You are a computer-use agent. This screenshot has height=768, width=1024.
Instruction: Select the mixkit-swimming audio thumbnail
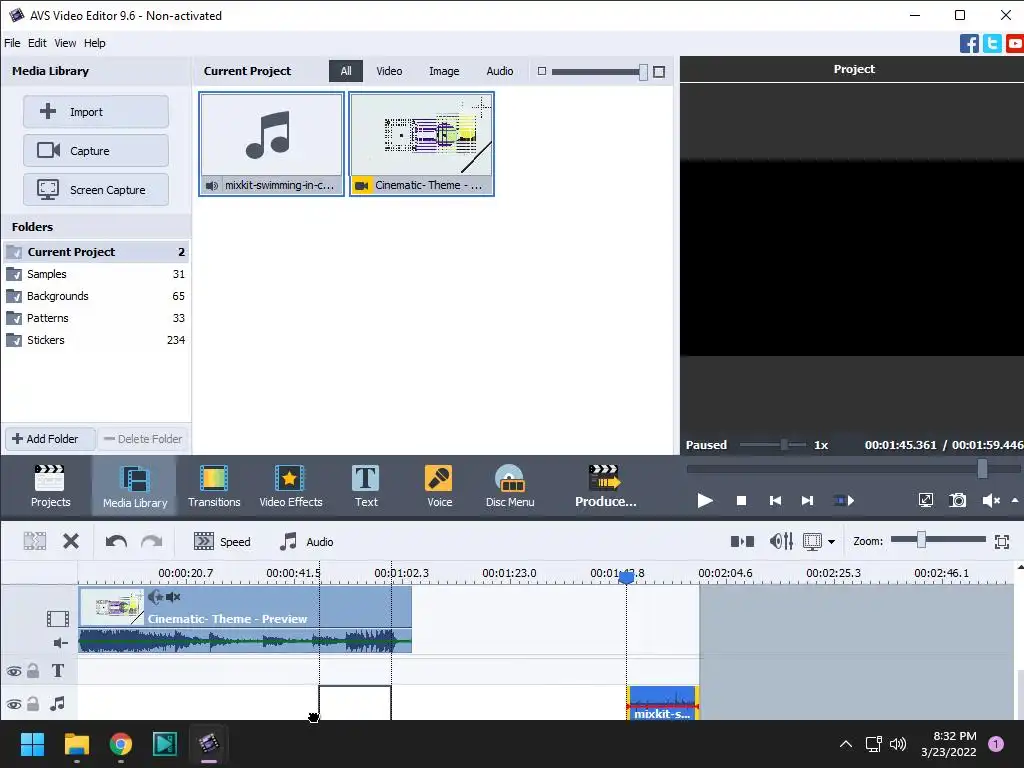271,144
